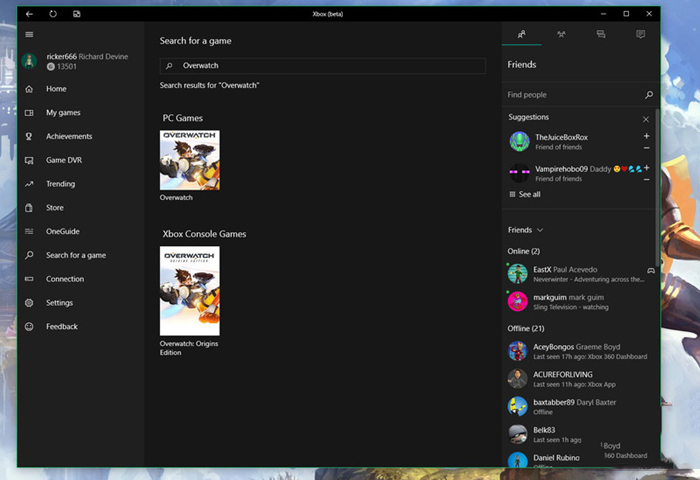Select friend baxtabber89 Daryl Baxter
Image resolution: width=700 pixels, height=480 pixels.
click(x=579, y=406)
